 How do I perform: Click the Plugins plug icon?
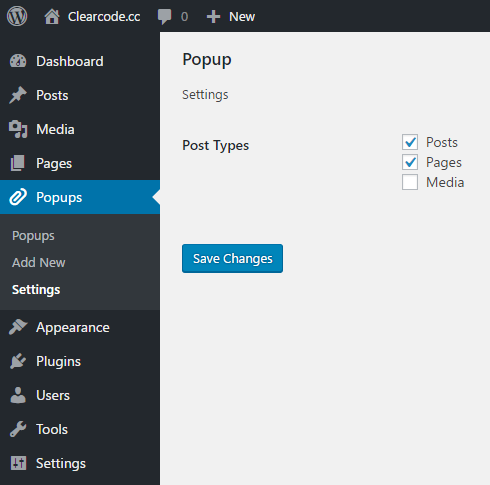[18, 361]
